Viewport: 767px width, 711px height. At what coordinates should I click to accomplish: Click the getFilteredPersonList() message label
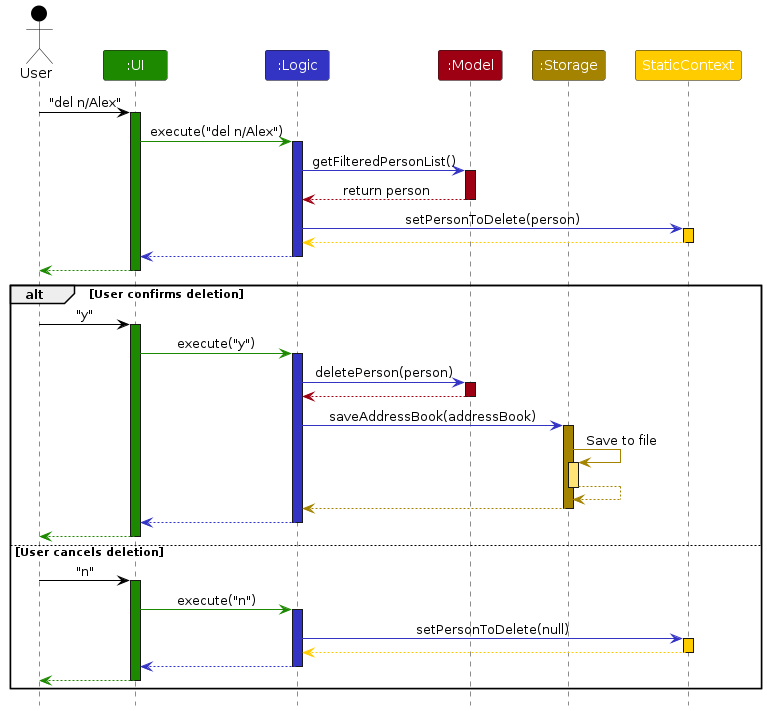[384, 161]
